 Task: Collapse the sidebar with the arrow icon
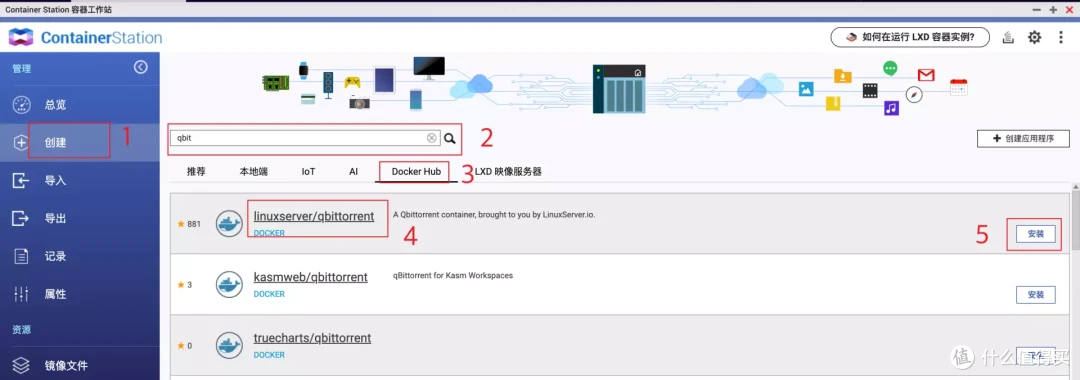141,67
